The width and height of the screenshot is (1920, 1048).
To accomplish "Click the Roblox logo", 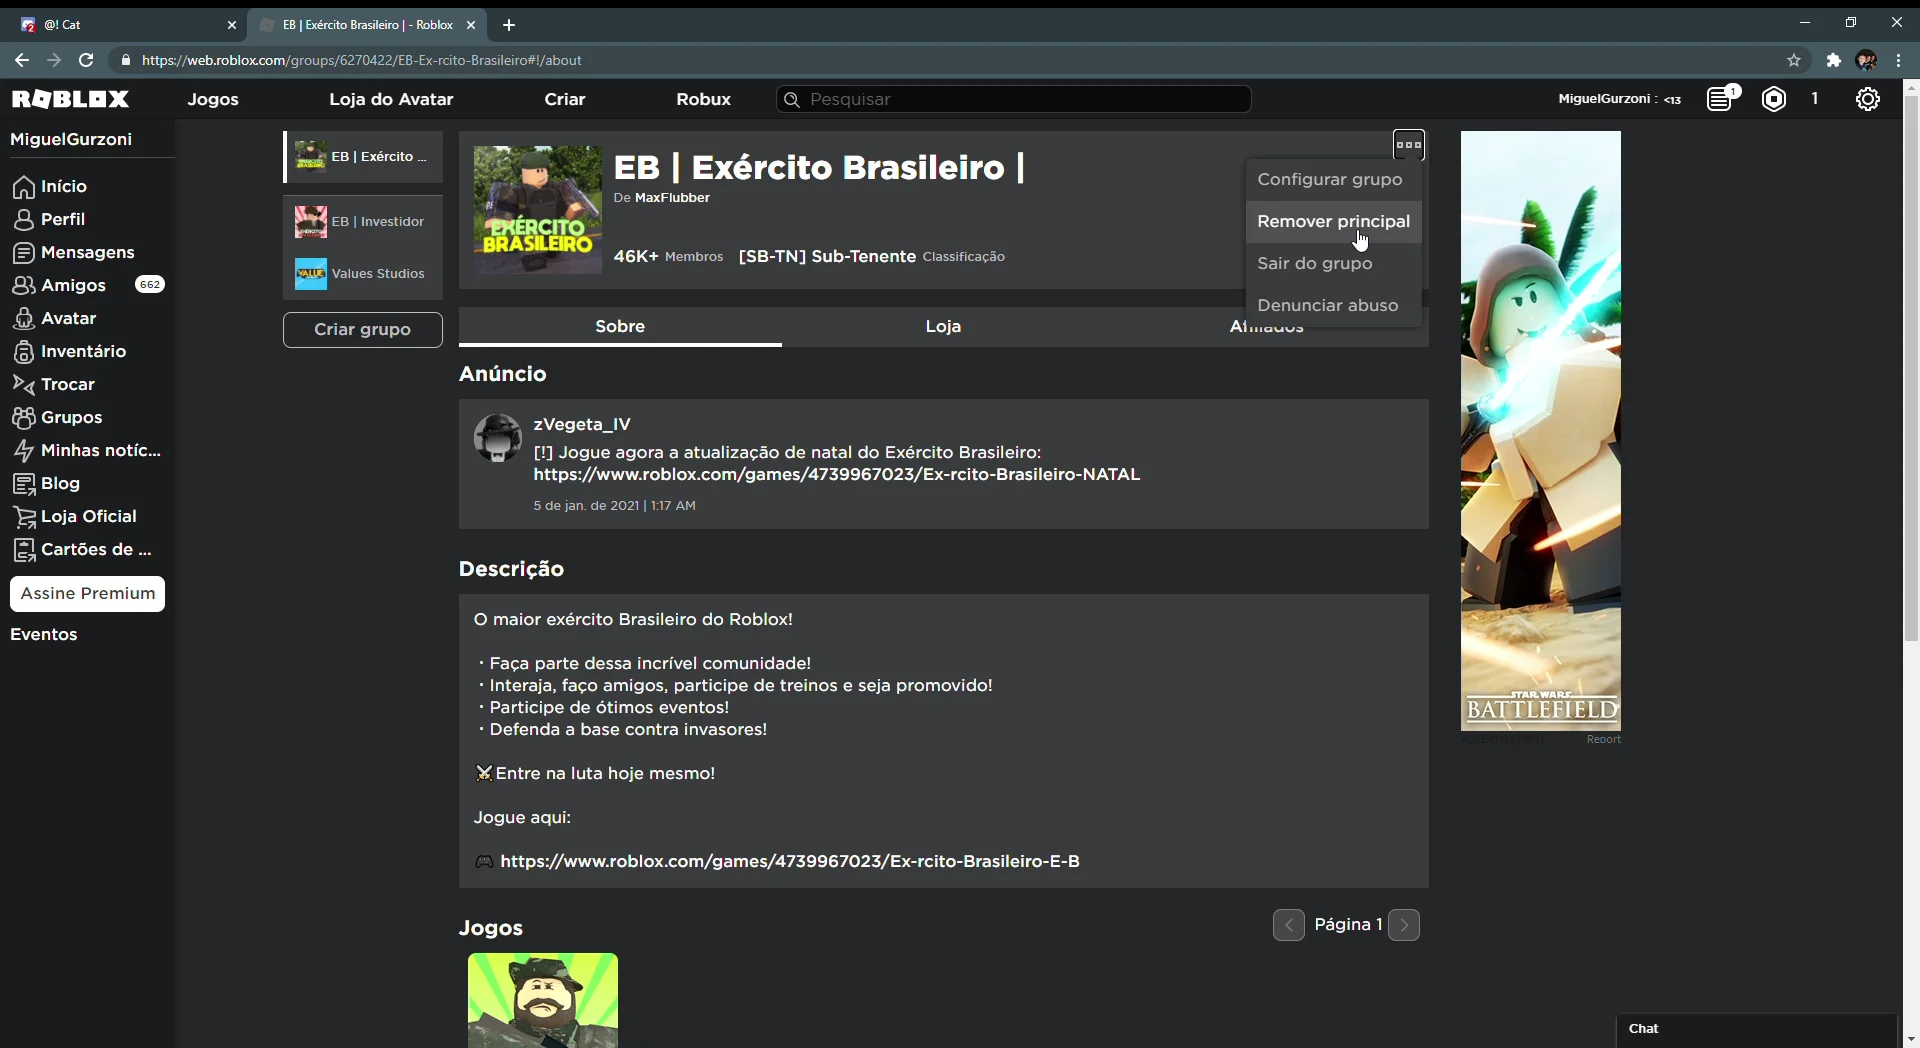I will [70, 99].
